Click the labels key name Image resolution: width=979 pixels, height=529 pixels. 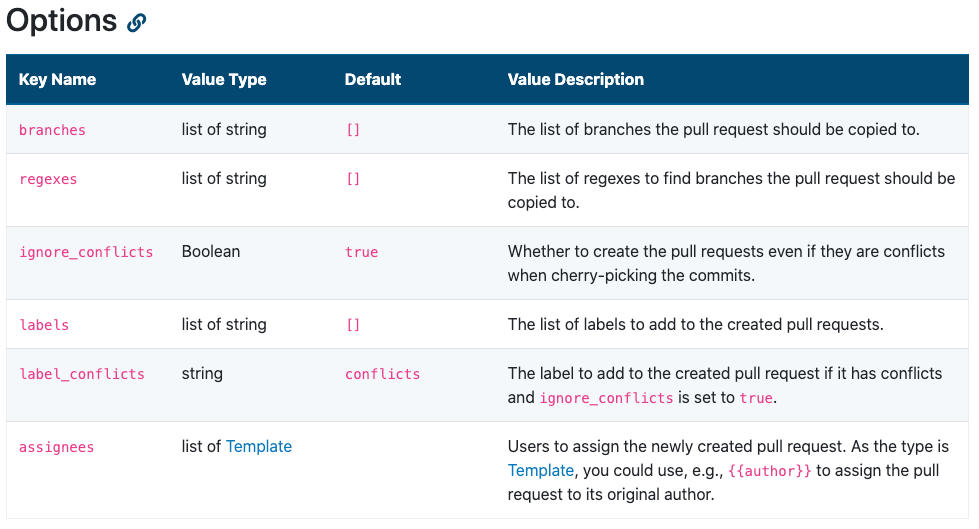pos(44,325)
